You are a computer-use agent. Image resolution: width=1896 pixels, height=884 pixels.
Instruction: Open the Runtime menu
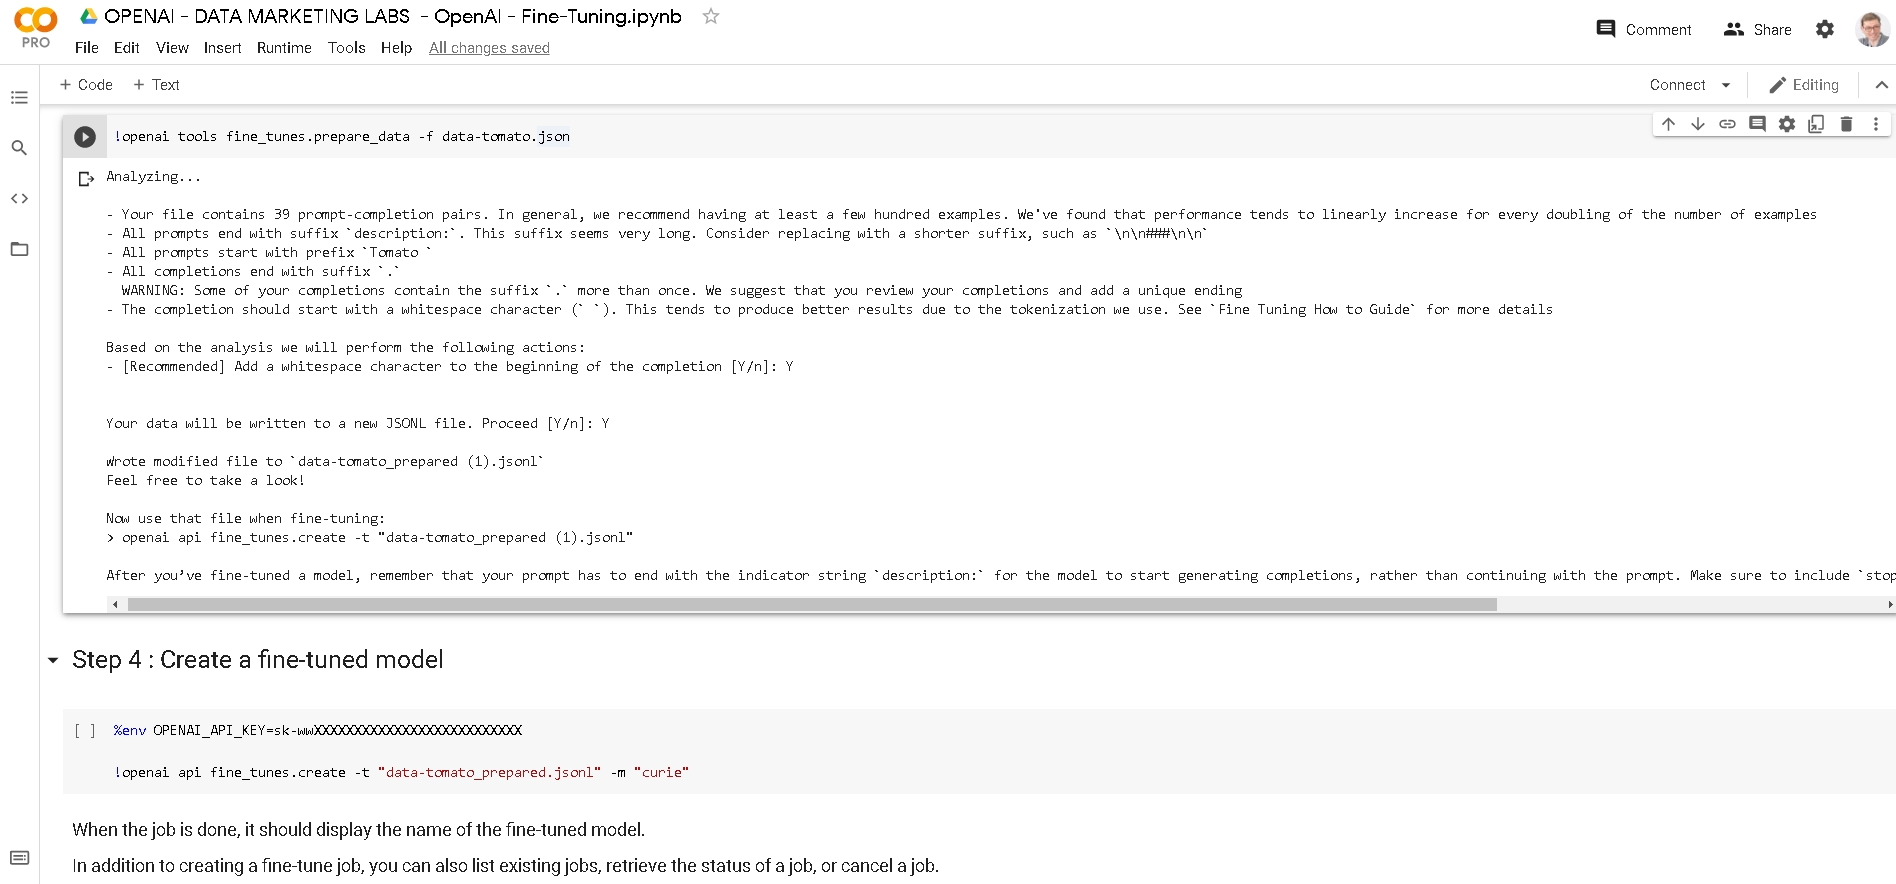tap(284, 48)
